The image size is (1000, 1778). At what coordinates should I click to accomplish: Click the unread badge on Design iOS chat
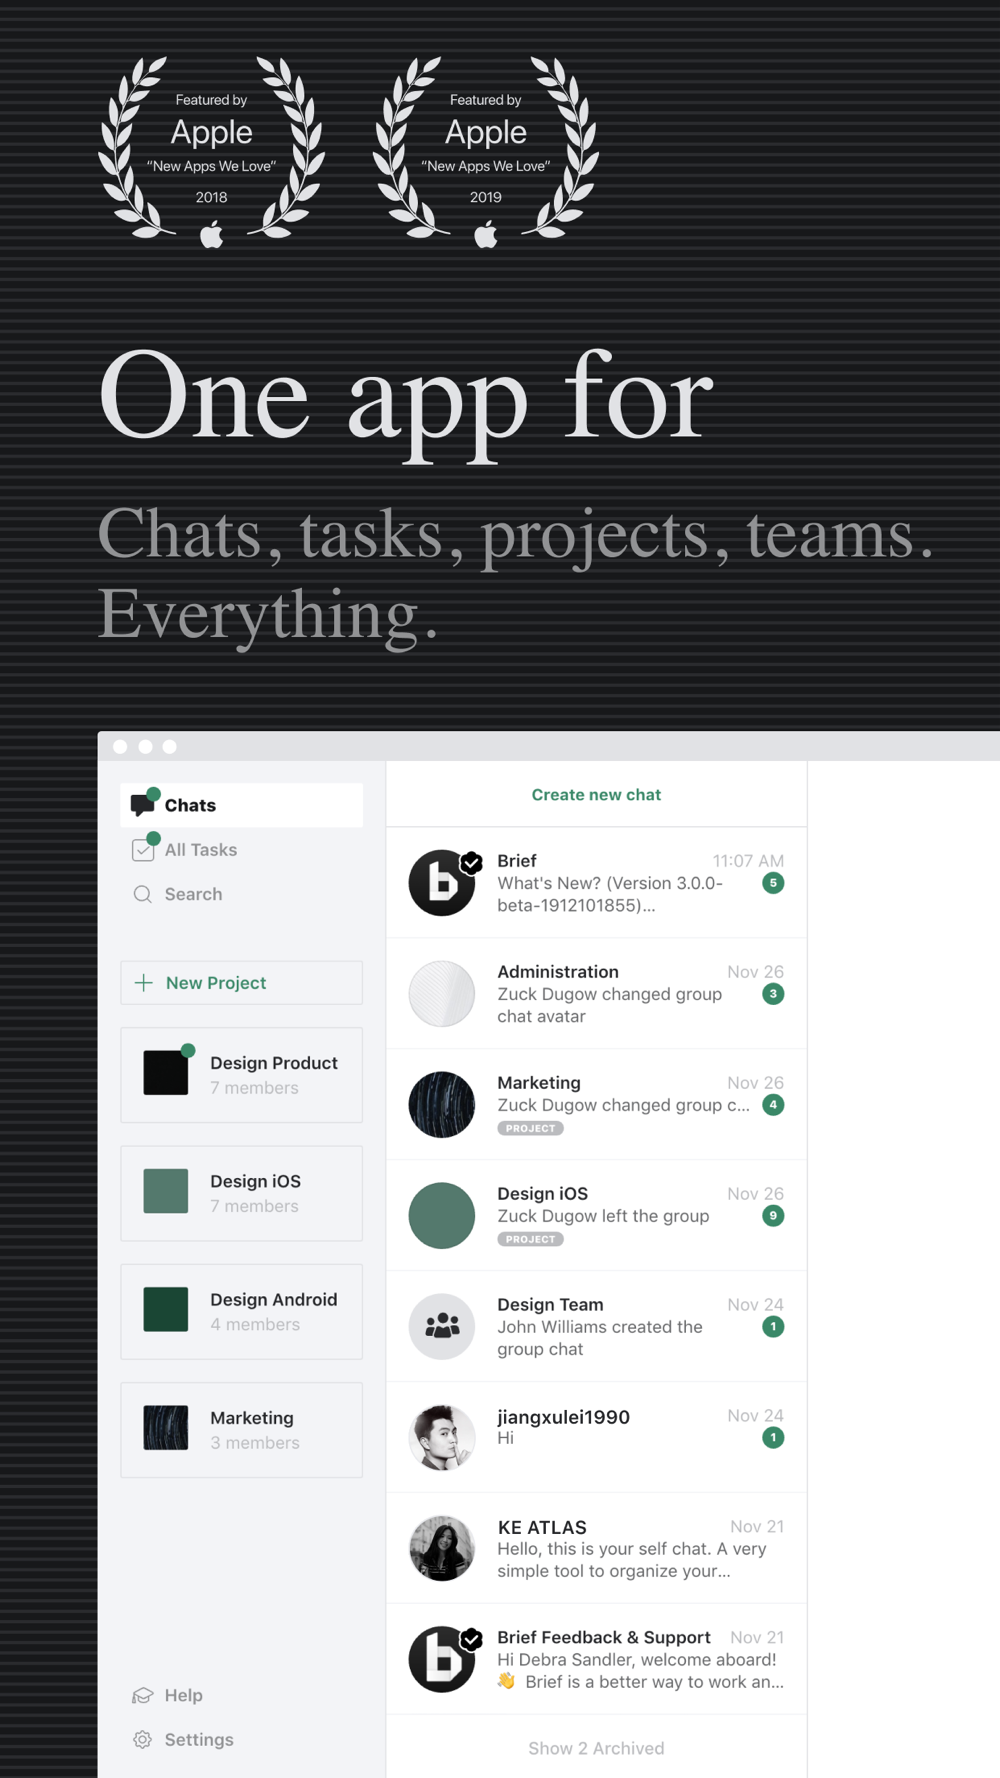(x=773, y=1216)
